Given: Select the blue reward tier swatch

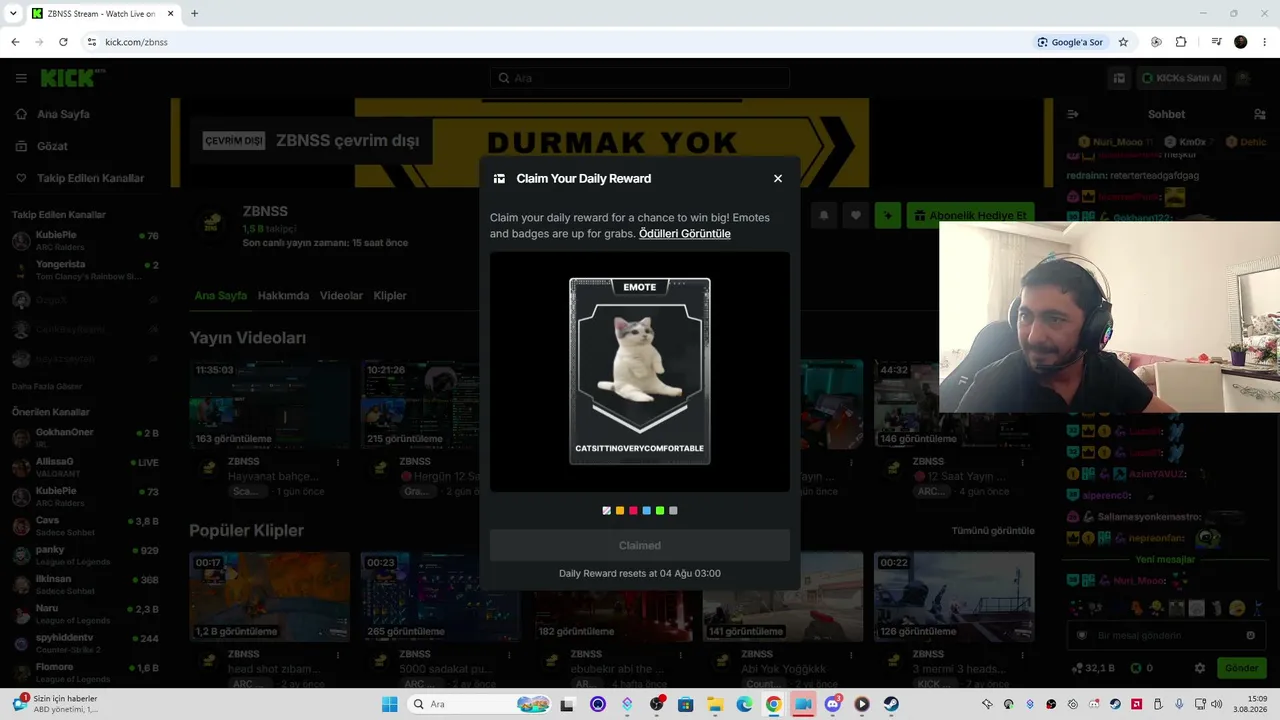Looking at the screenshot, I should pyautogui.click(x=647, y=511).
